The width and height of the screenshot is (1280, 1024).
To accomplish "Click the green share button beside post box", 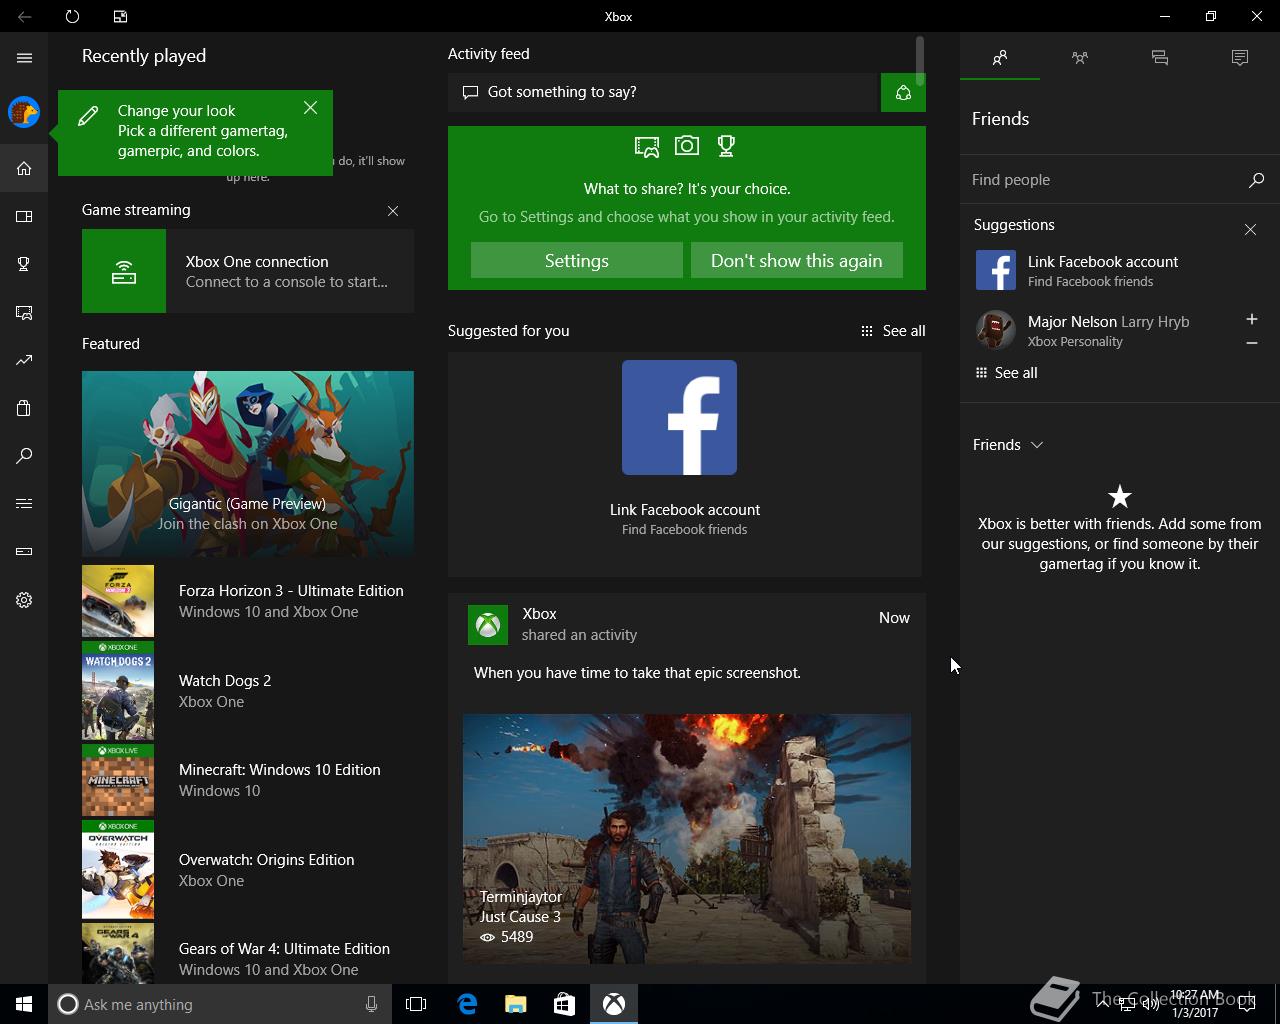I will point(903,92).
